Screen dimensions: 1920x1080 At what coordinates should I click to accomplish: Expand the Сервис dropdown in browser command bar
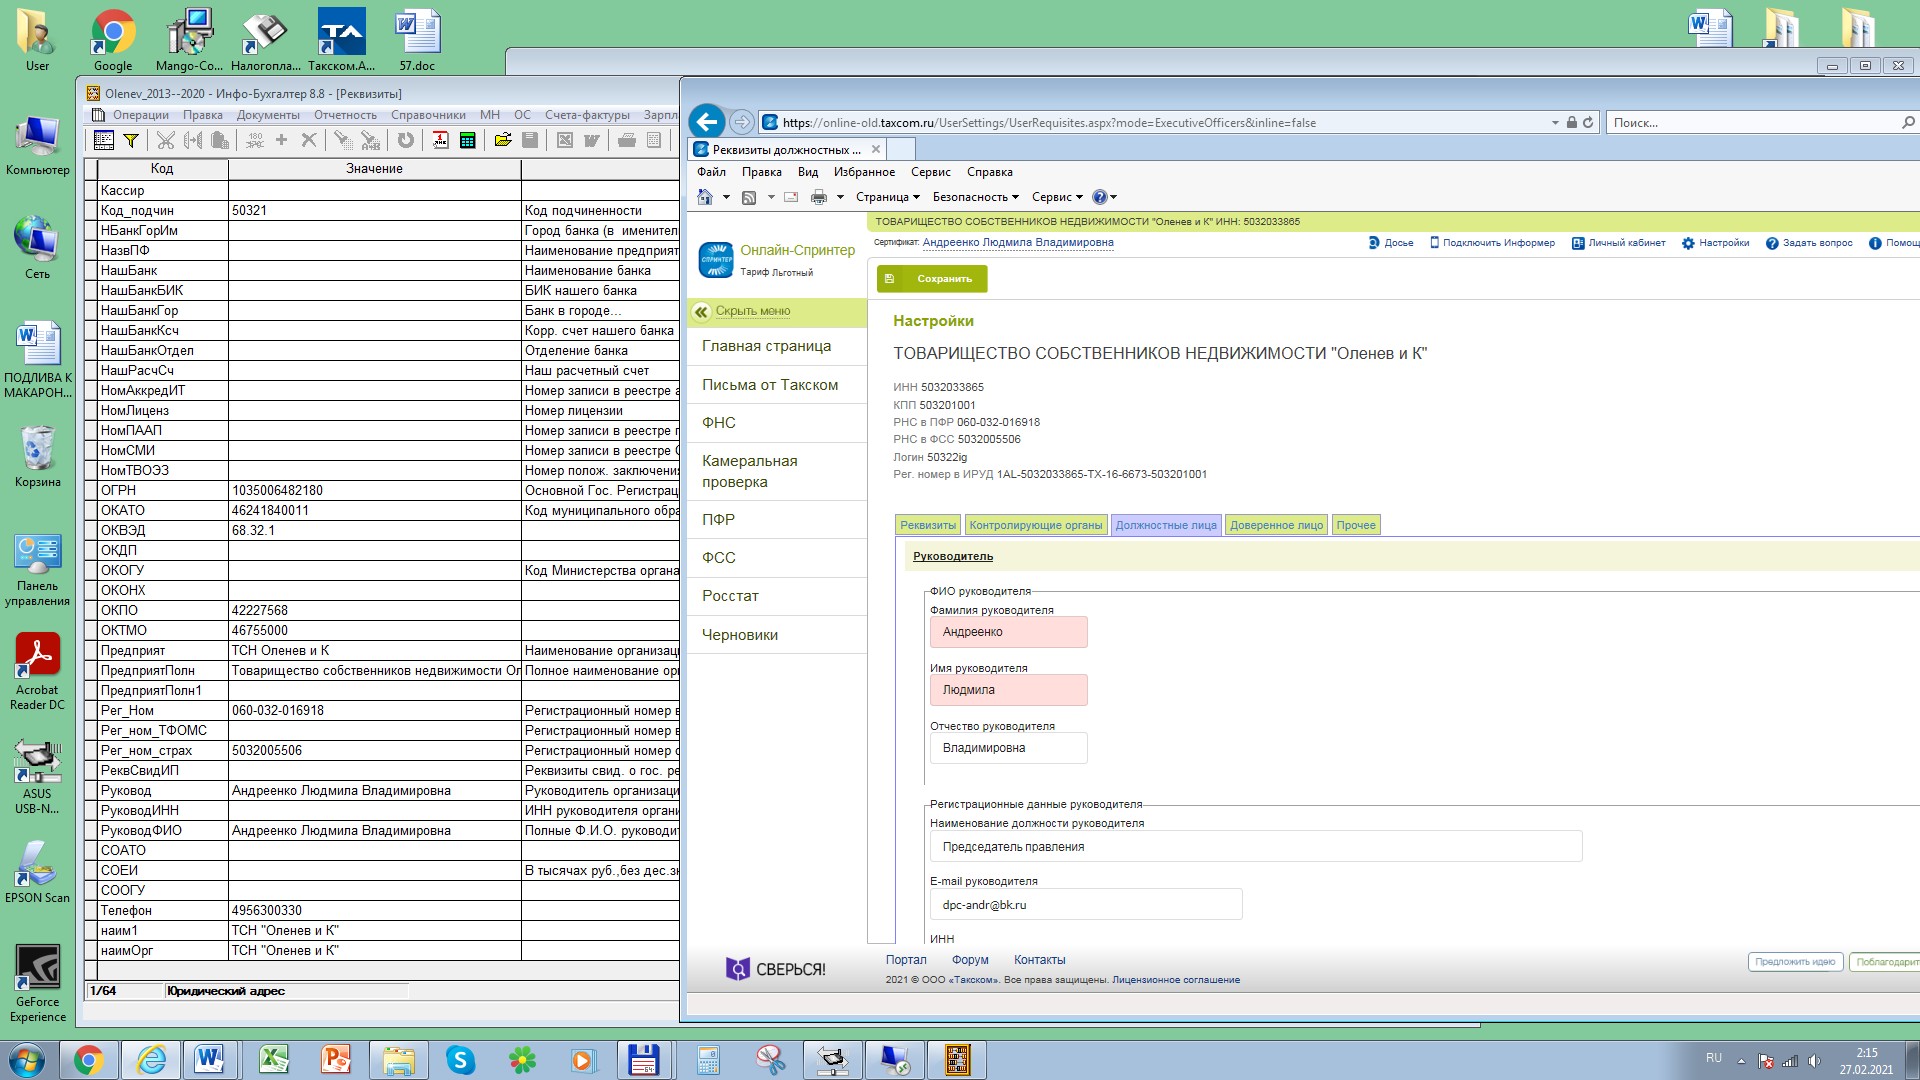[1057, 197]
